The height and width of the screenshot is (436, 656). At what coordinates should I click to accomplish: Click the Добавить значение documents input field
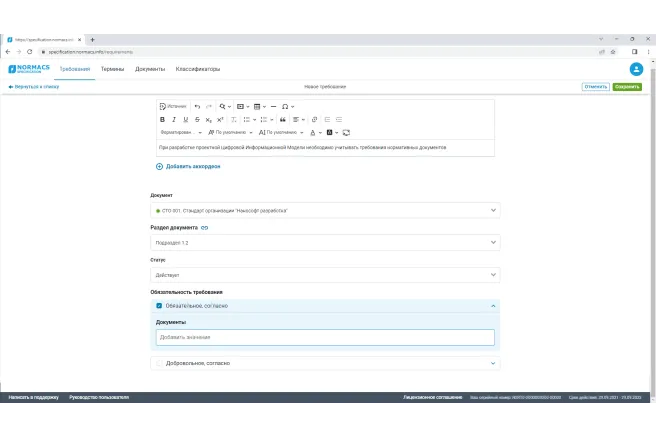(x=325, y=338)
